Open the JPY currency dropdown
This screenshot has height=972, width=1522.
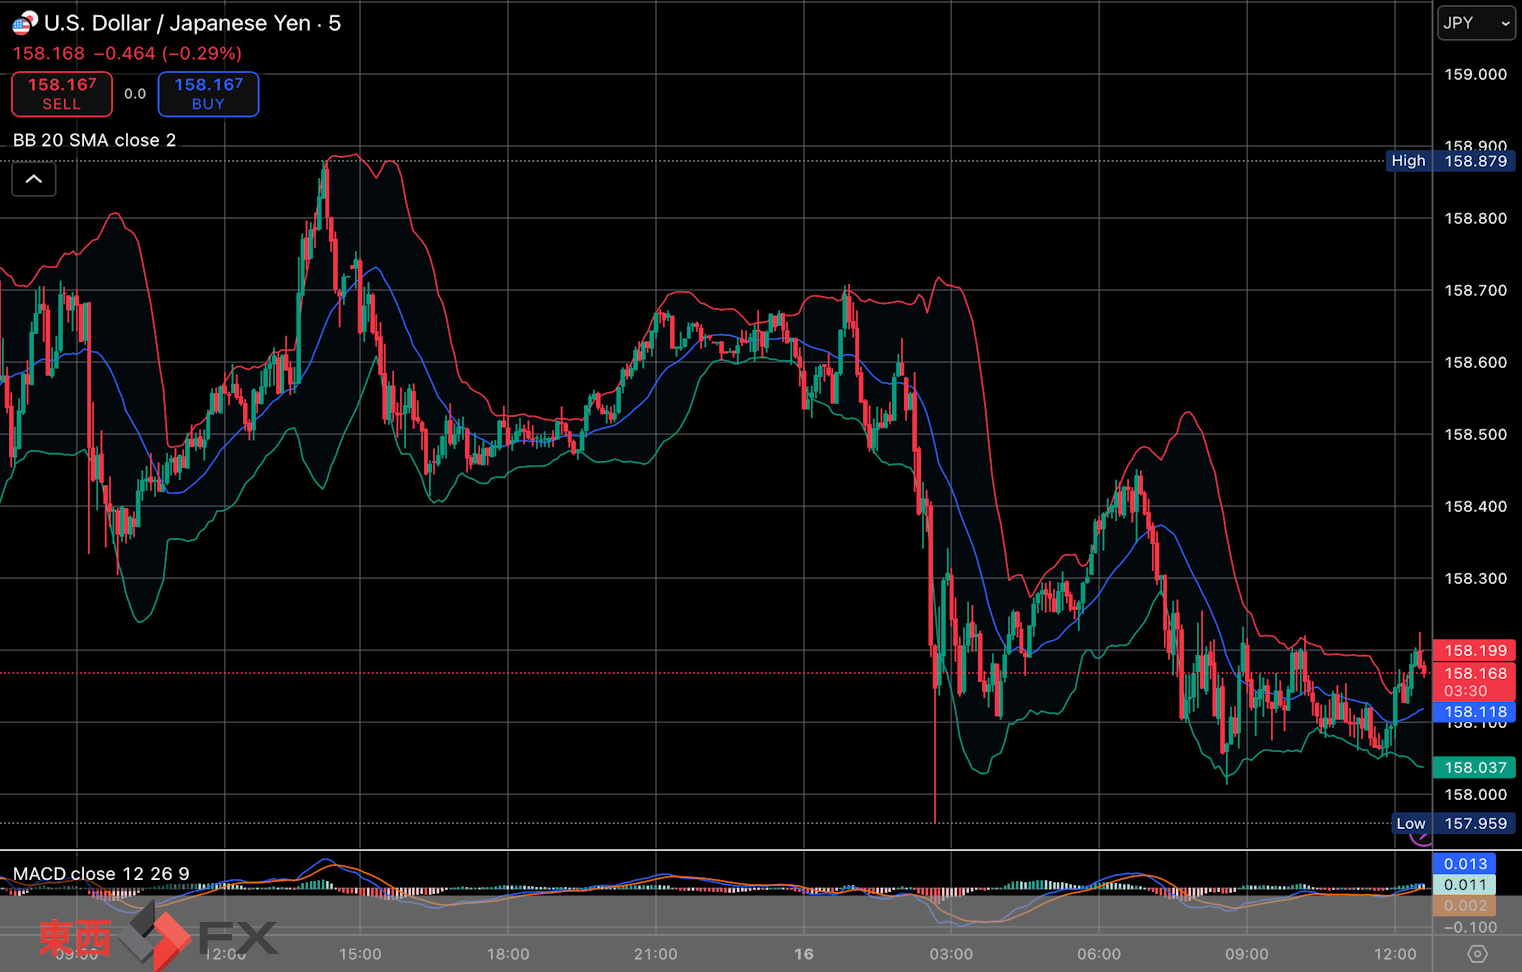pos(1476,23)
